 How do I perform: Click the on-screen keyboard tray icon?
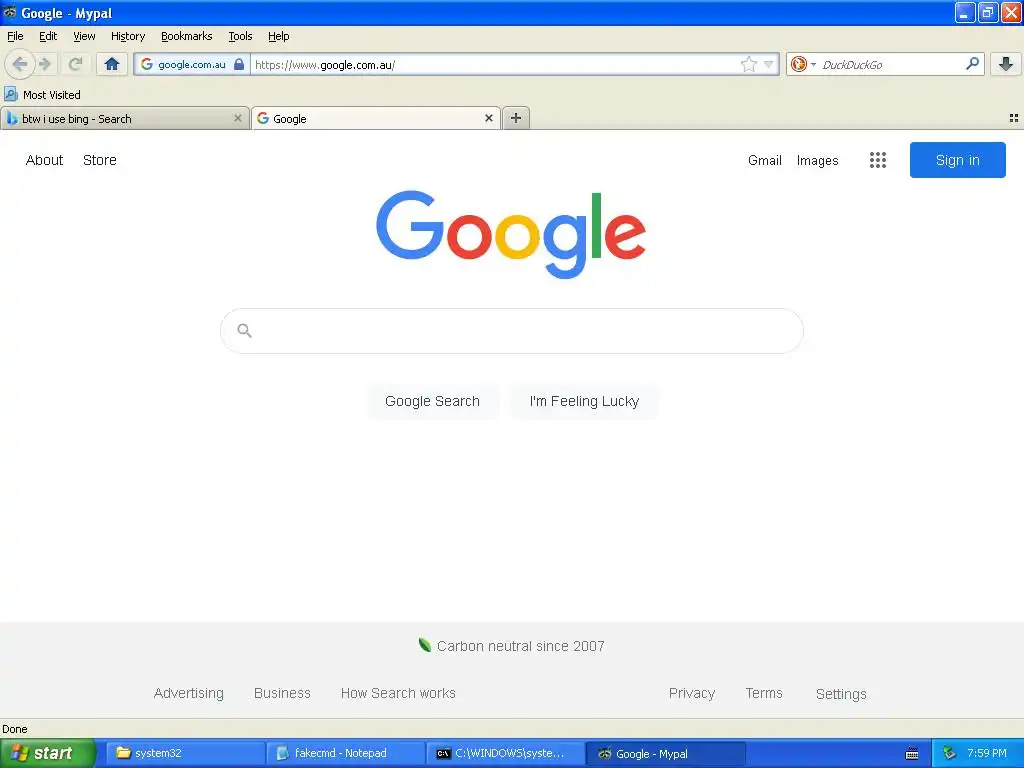(912, 754)
